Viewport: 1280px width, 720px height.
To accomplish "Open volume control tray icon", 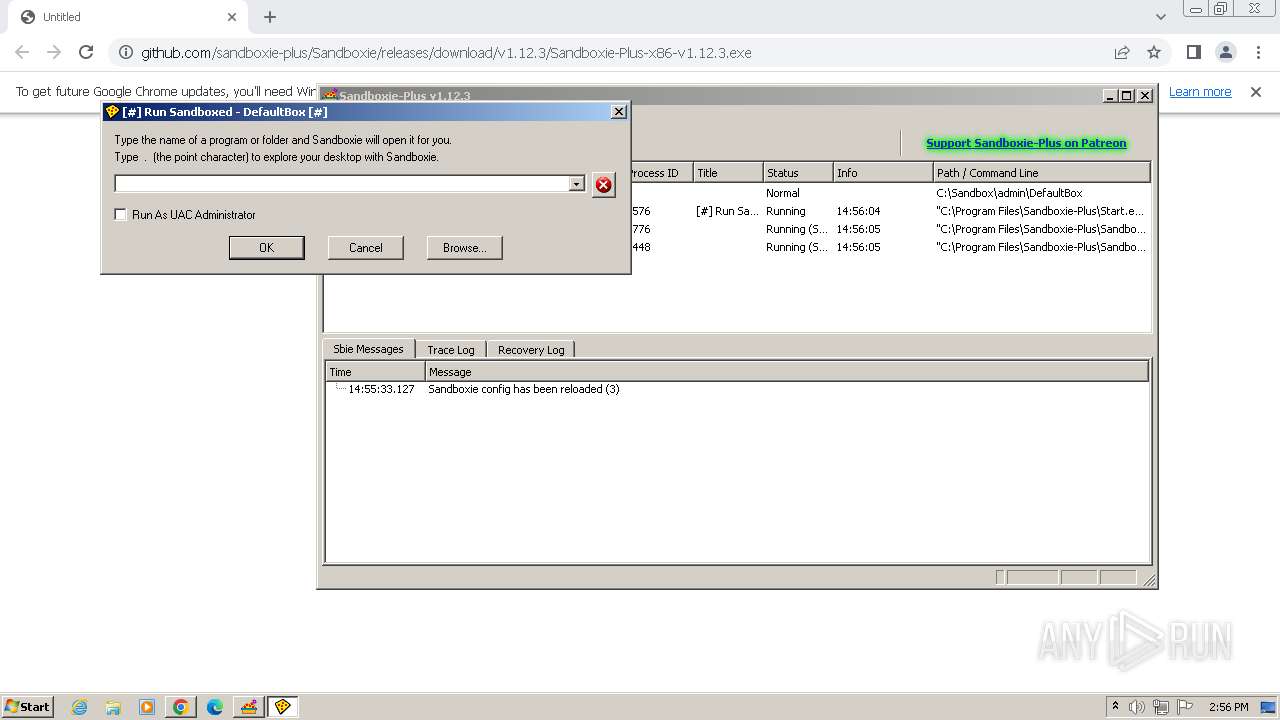I will coord(1137,707).
